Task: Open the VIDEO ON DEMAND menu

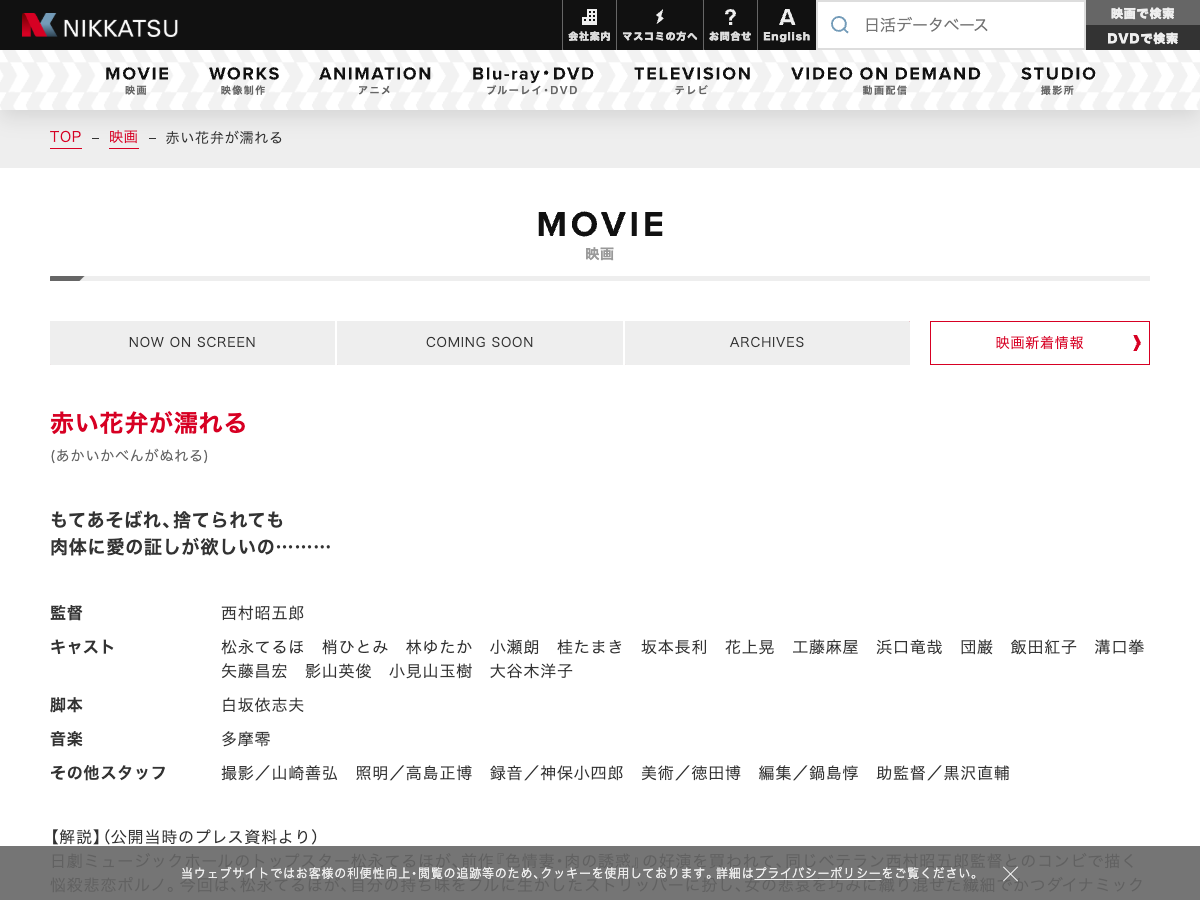Action: [x=886, y=80]
